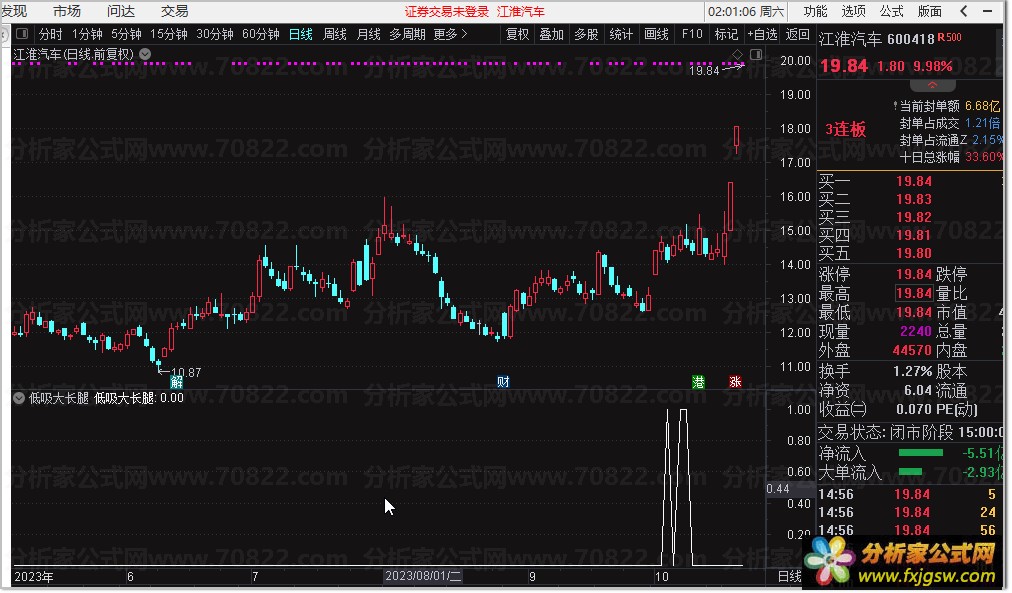1012x593 pixels.
Task: Toggle the panel icon left of 分时
Action: pos(22,34)
